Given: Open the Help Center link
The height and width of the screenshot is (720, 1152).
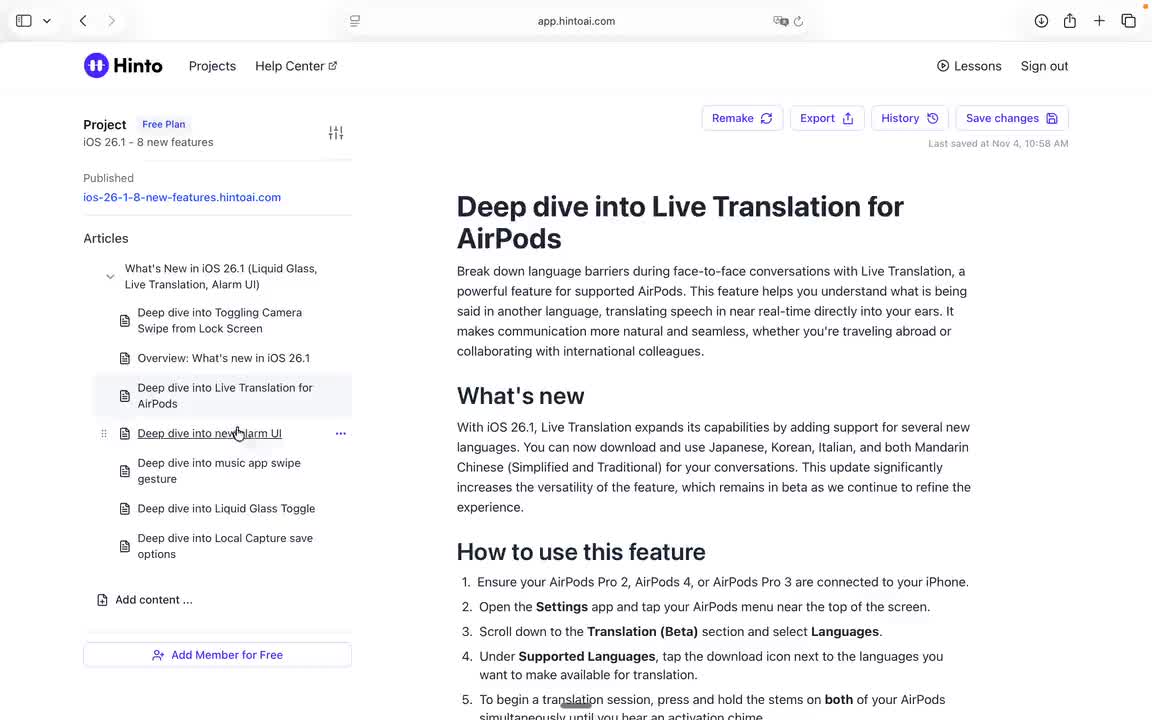Looking at the screenshot, I should 295,66.
